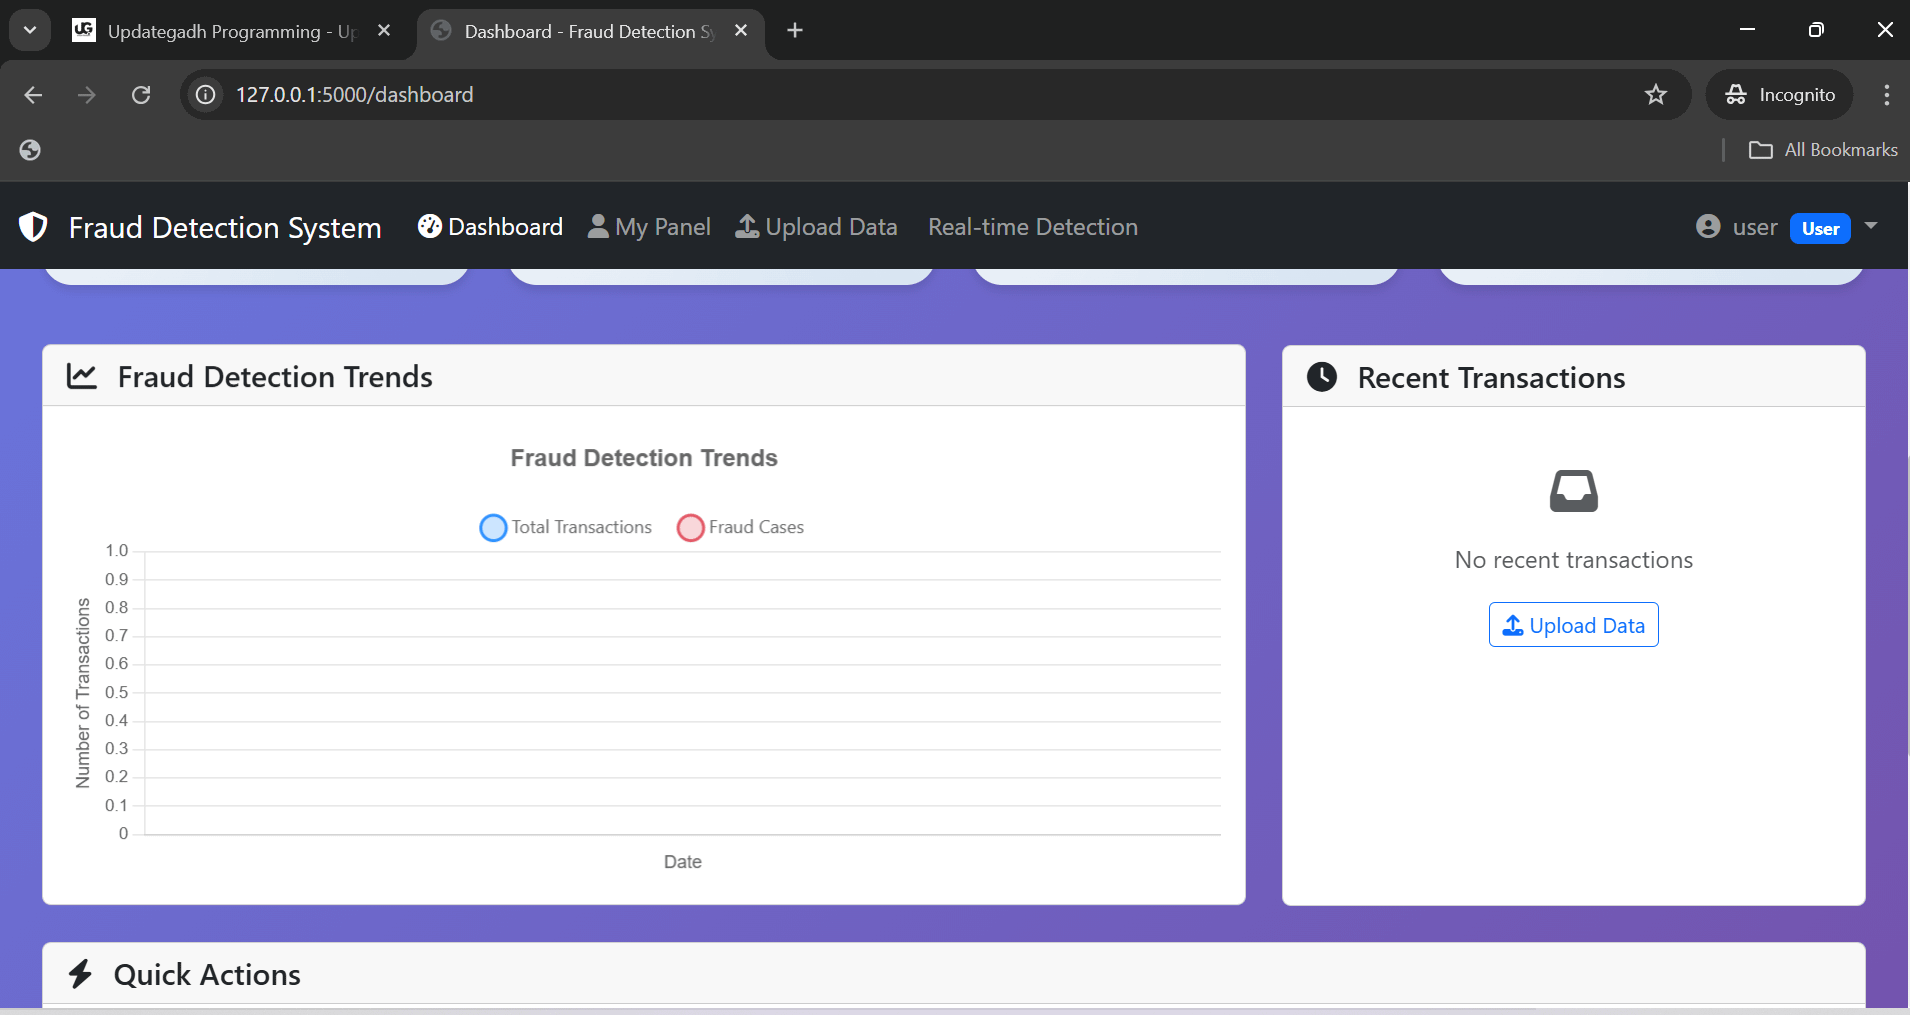Click the chart line icon in trends header
Screen dimensions: 1910x1015
point(82,376)
